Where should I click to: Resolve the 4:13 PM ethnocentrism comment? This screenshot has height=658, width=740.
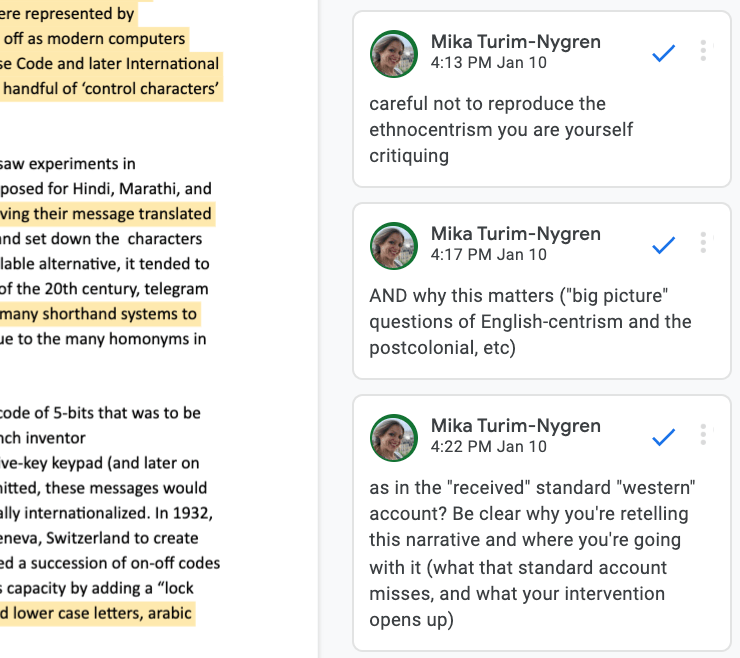(x=663, y=54)
